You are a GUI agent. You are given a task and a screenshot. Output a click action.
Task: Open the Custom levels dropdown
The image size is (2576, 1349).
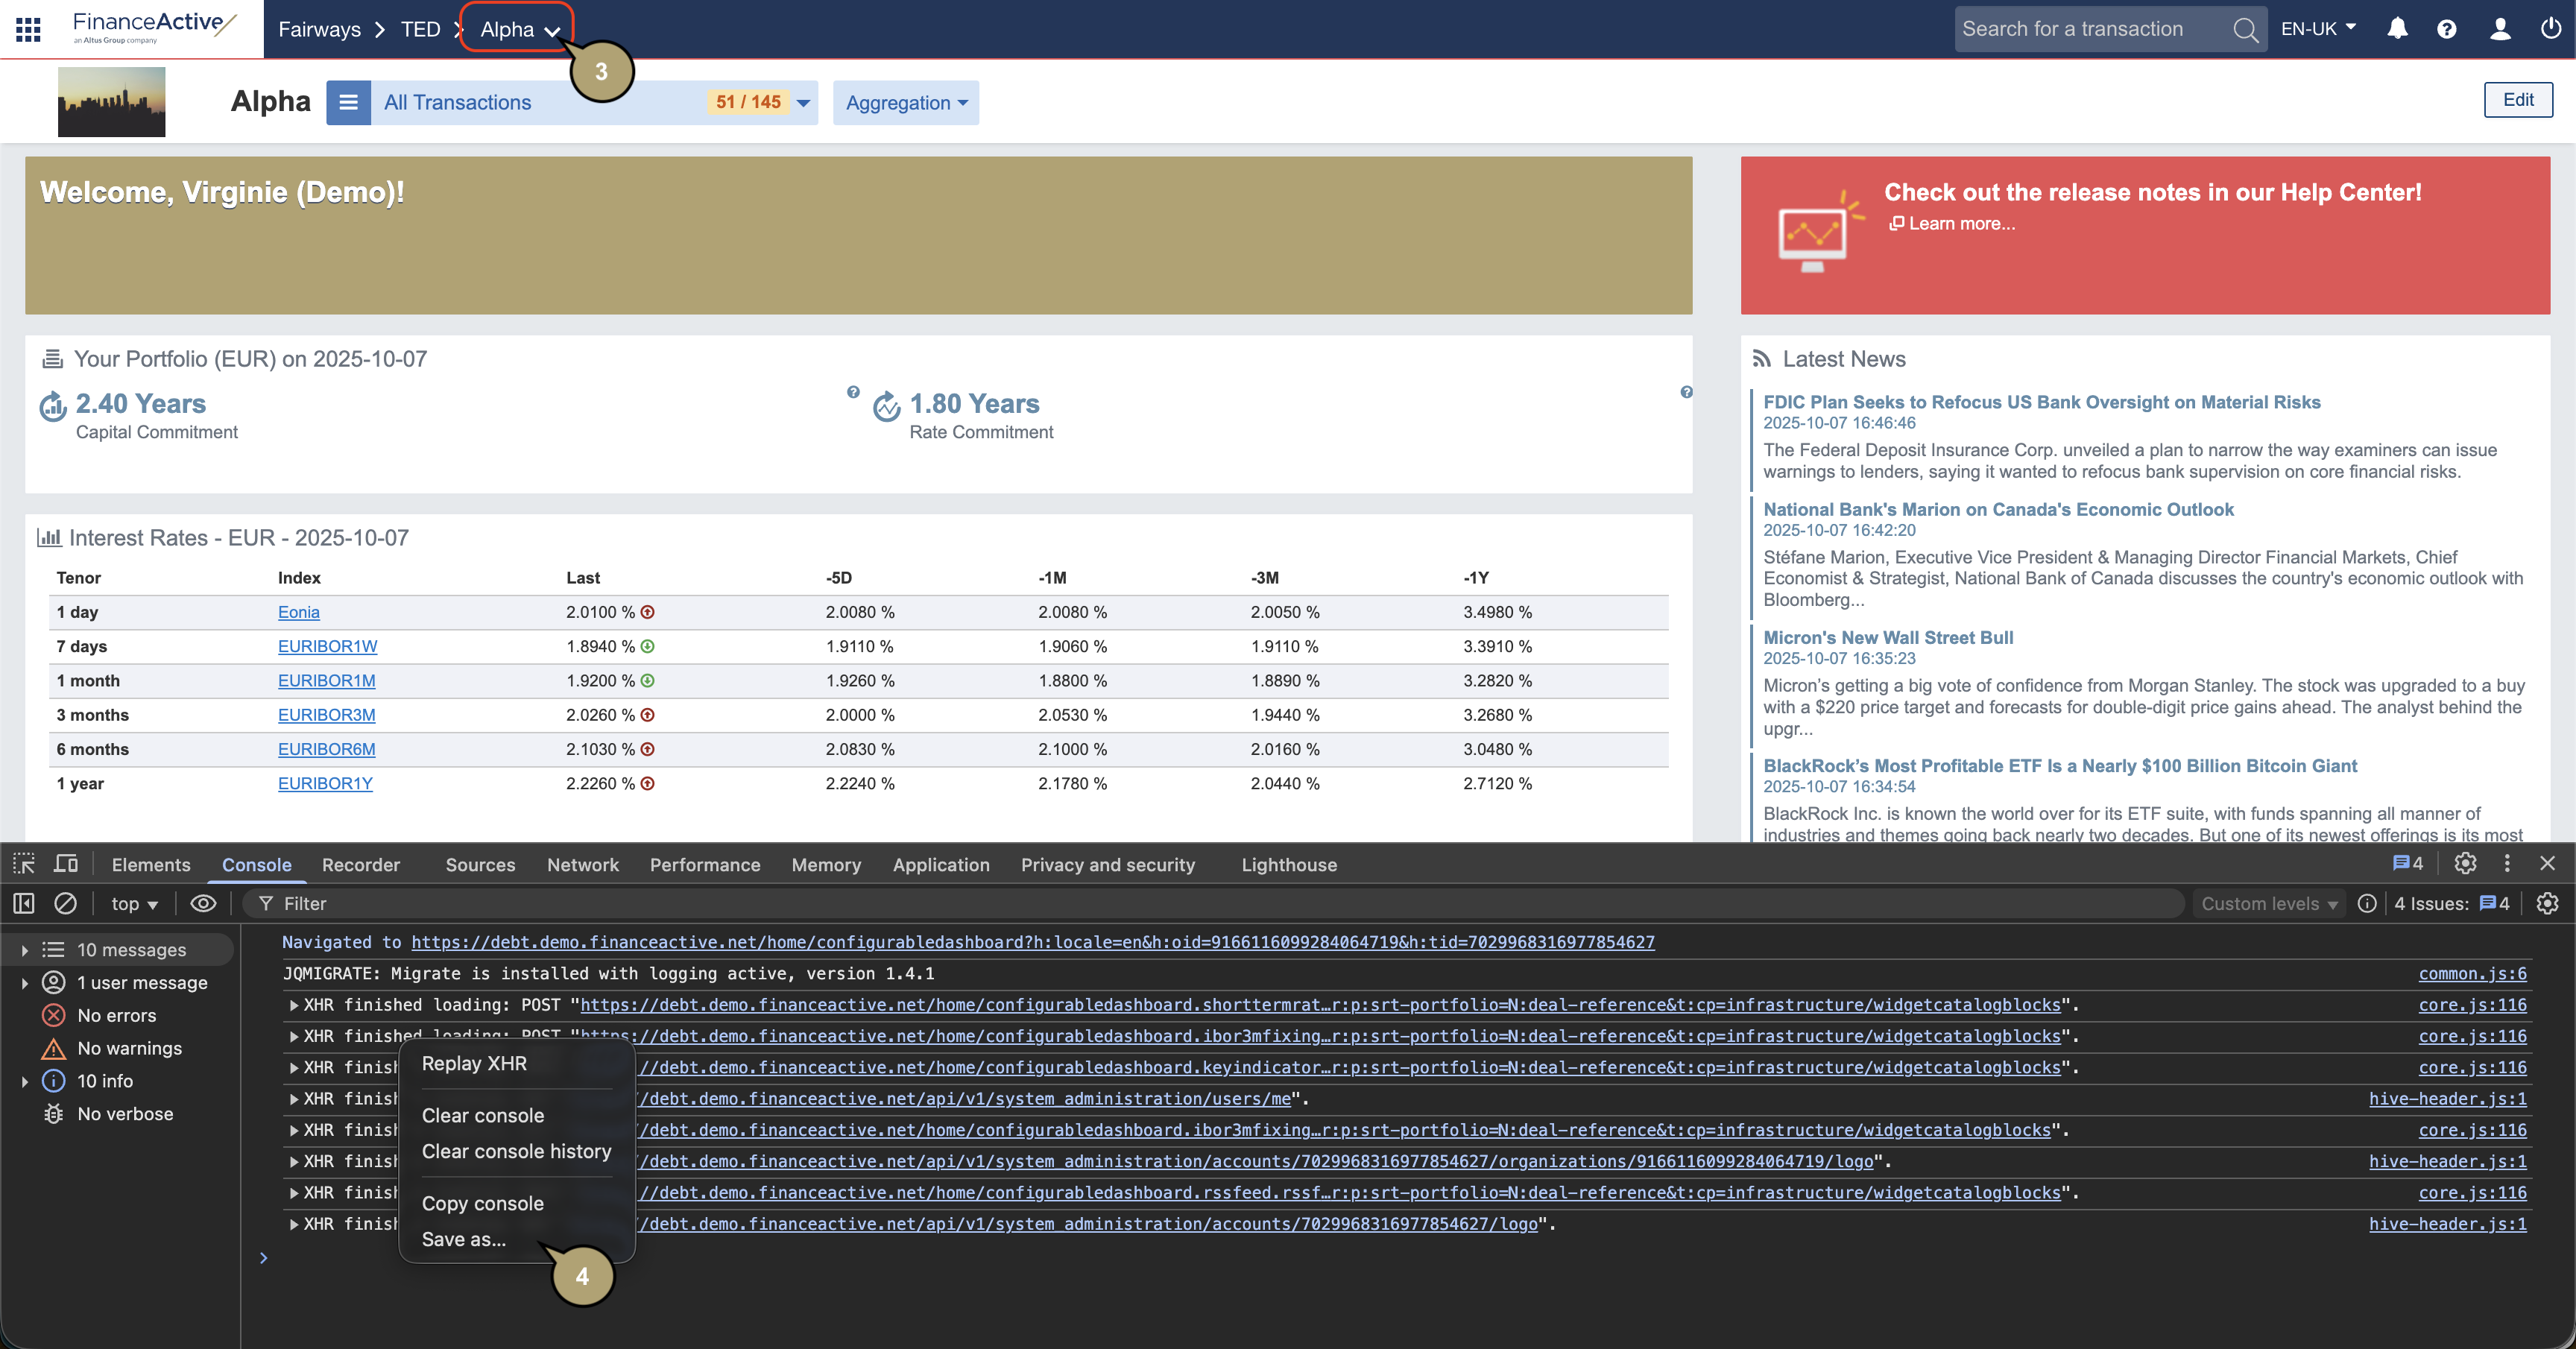pos(2268,903)
